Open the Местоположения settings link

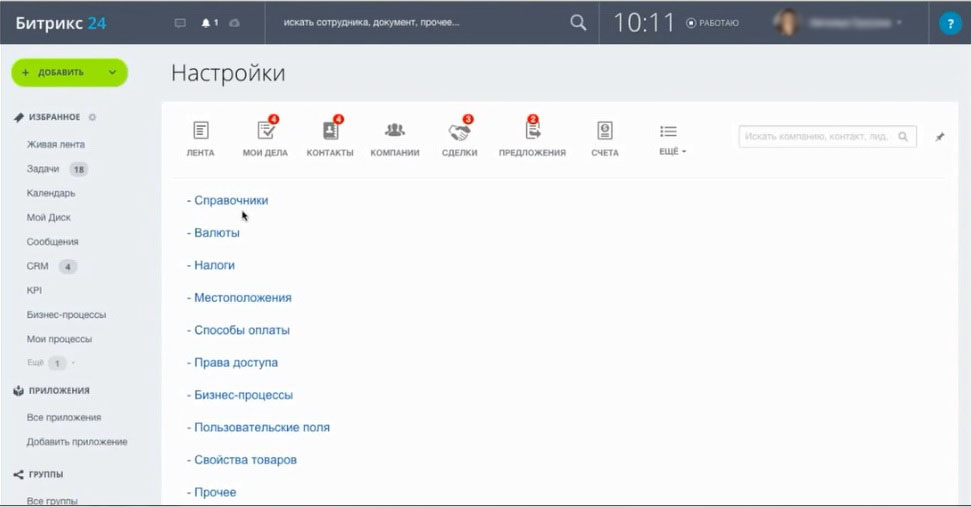point(243,298)
